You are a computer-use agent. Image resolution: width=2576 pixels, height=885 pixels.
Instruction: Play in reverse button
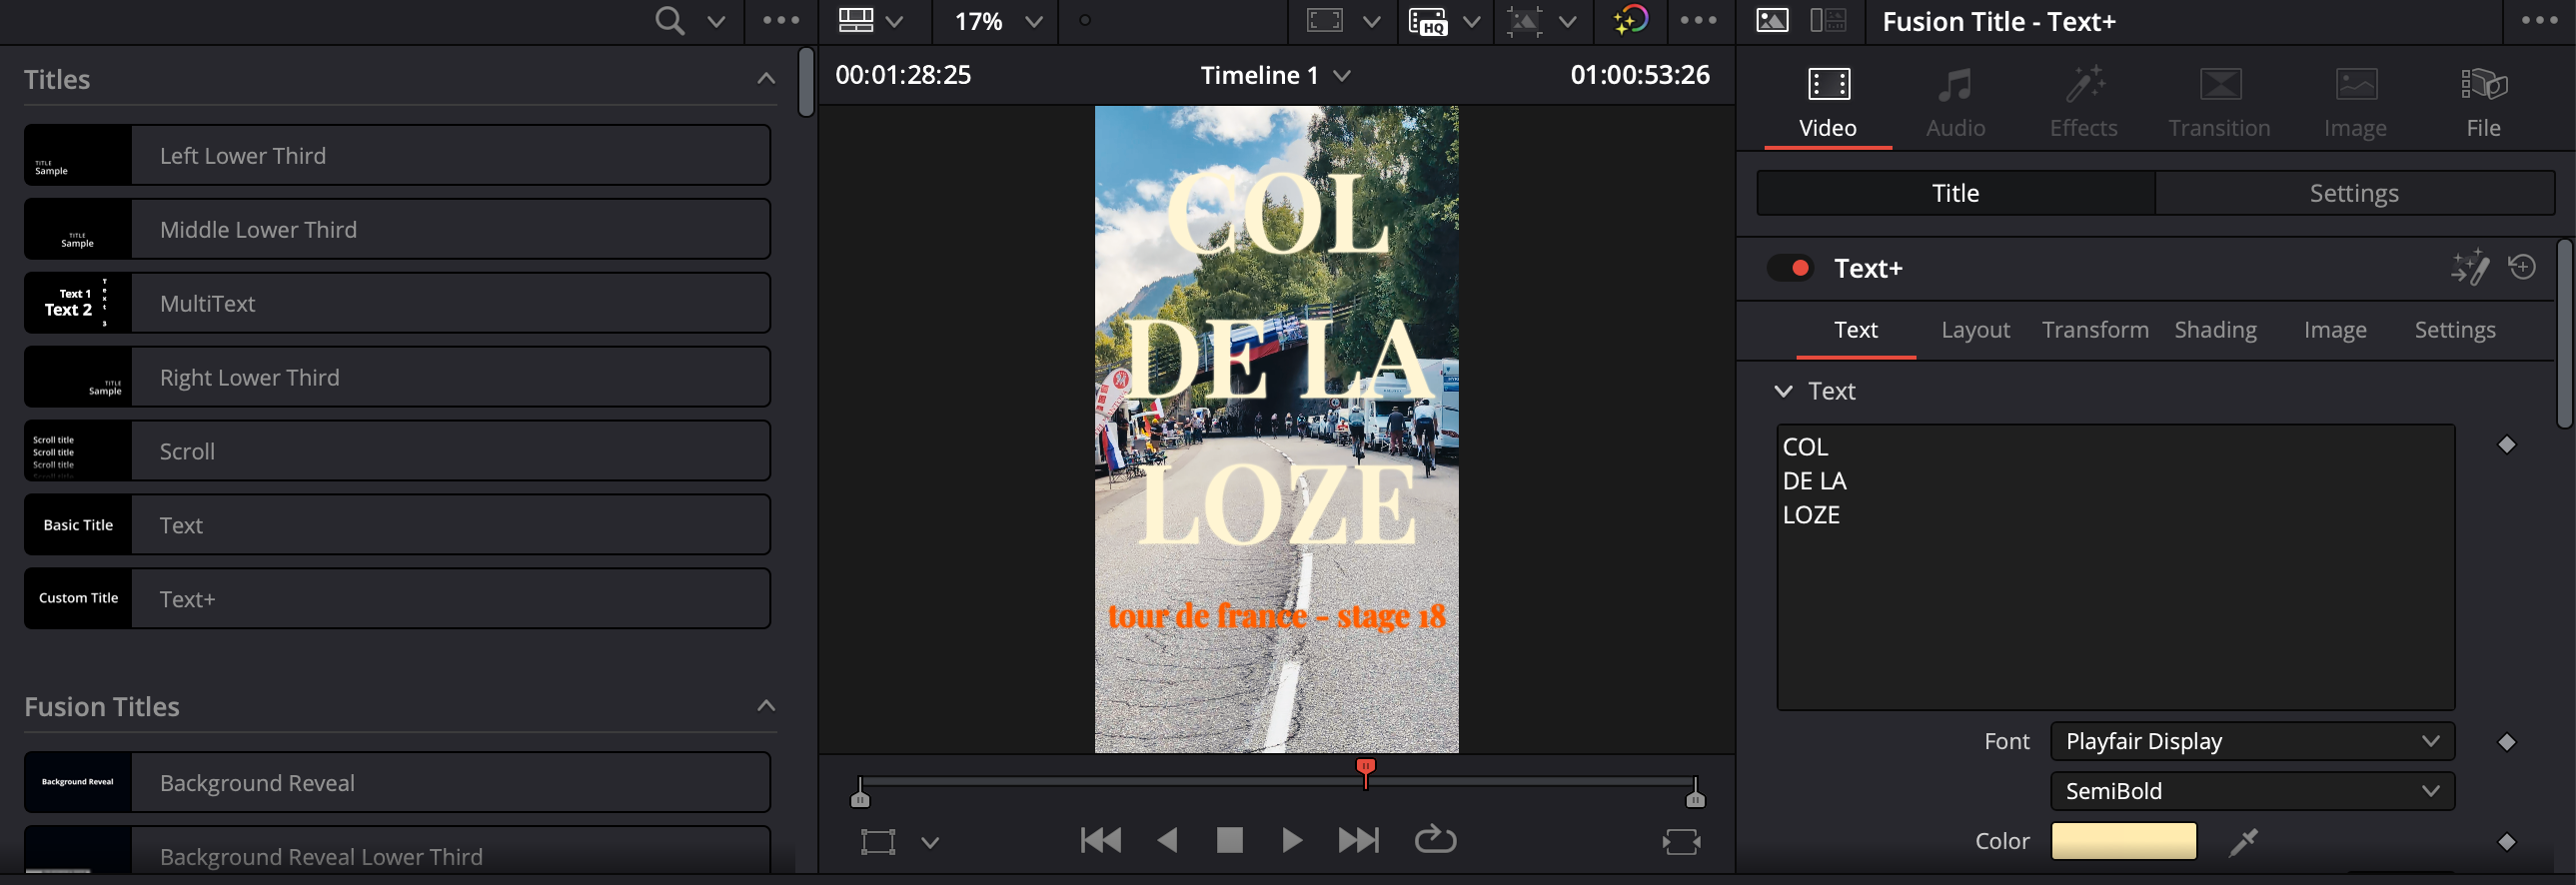pos(1167,841)
